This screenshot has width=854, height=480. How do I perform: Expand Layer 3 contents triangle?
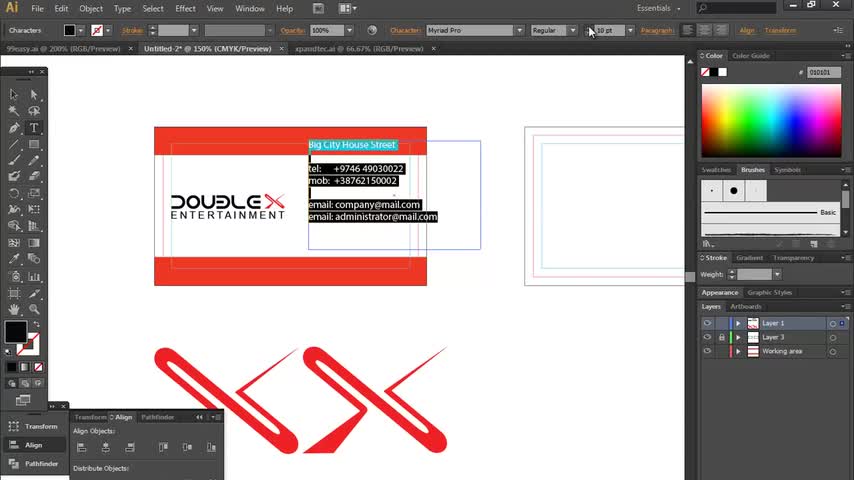click(x=739, y=338)
